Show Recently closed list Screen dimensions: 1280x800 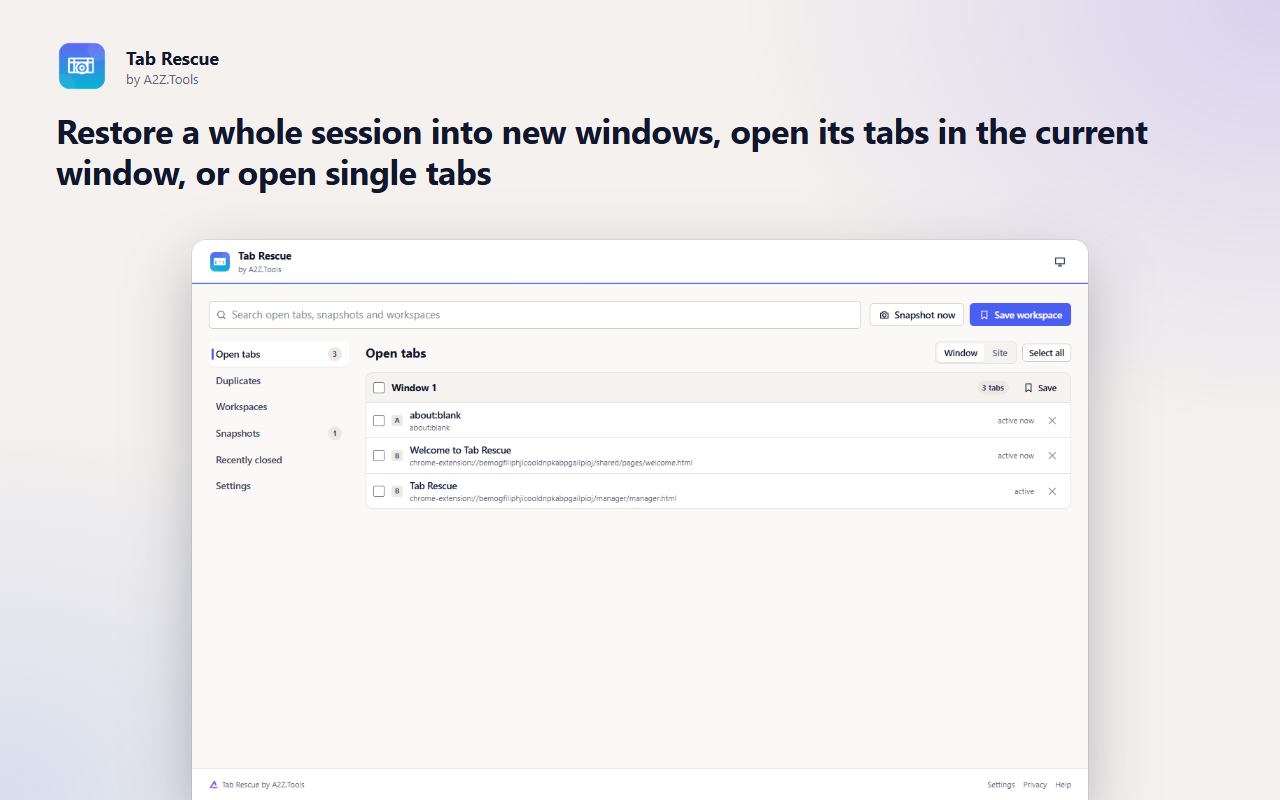point(280,460)
